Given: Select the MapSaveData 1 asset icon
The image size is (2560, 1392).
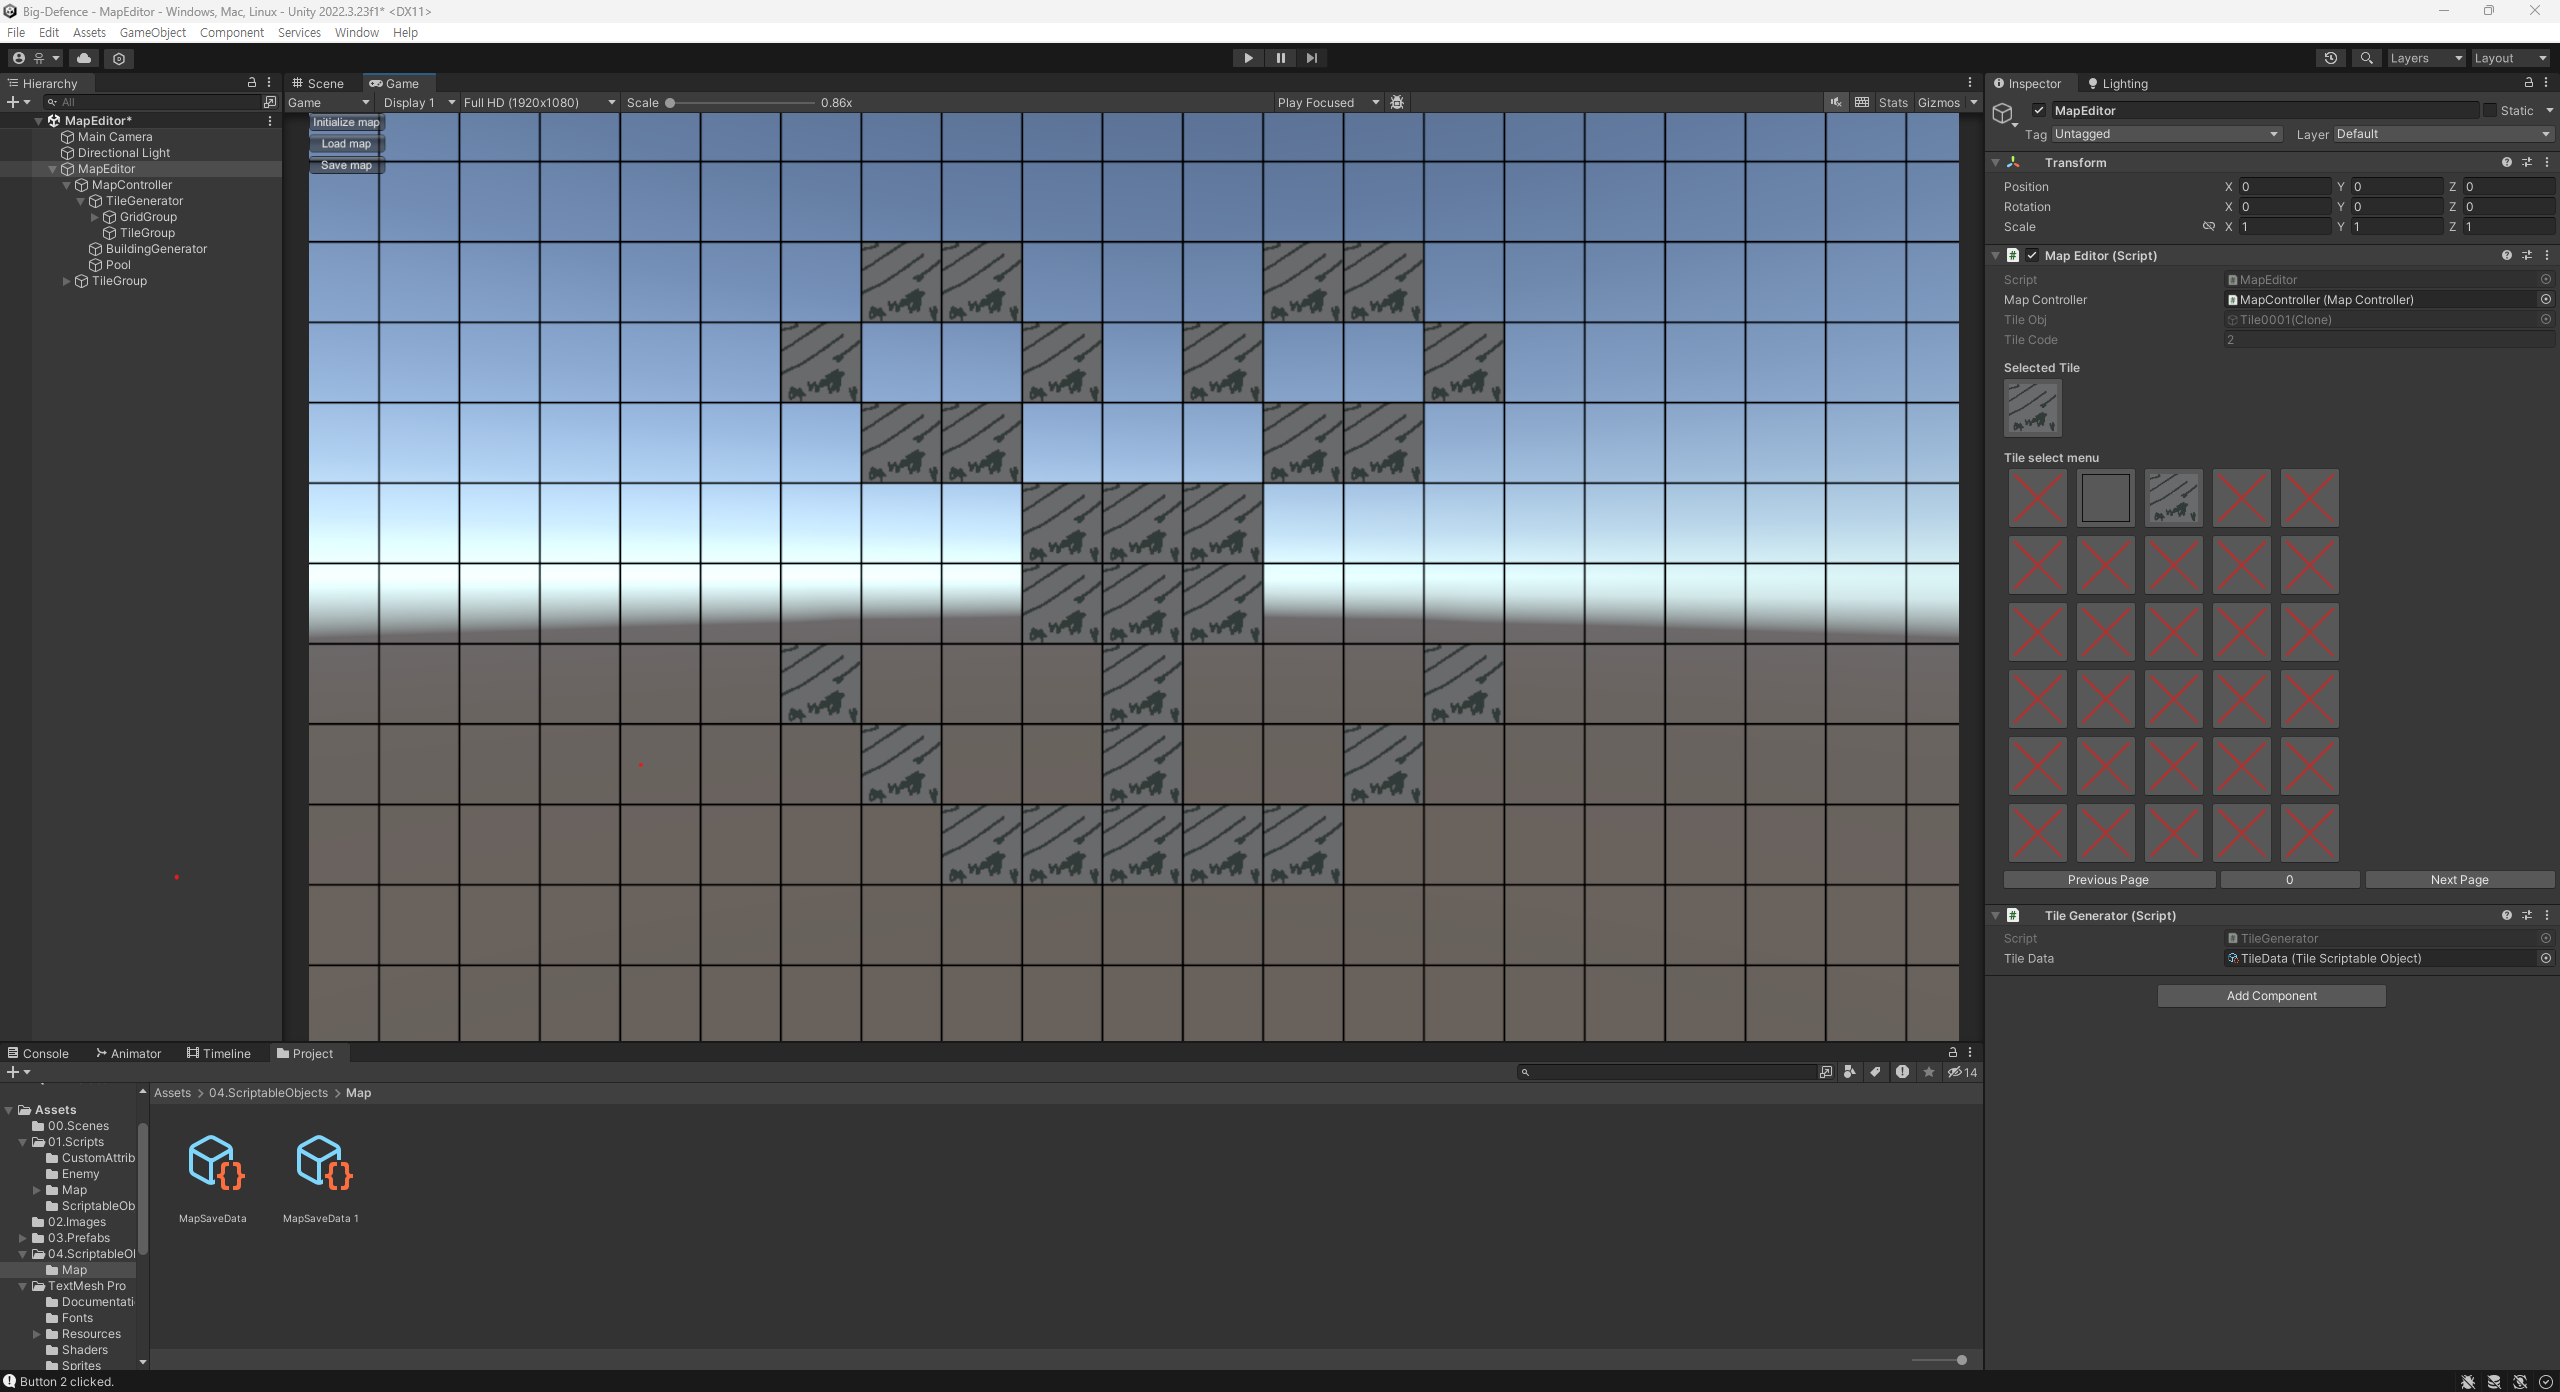Looking at the screenshot, I should 323,1163.
